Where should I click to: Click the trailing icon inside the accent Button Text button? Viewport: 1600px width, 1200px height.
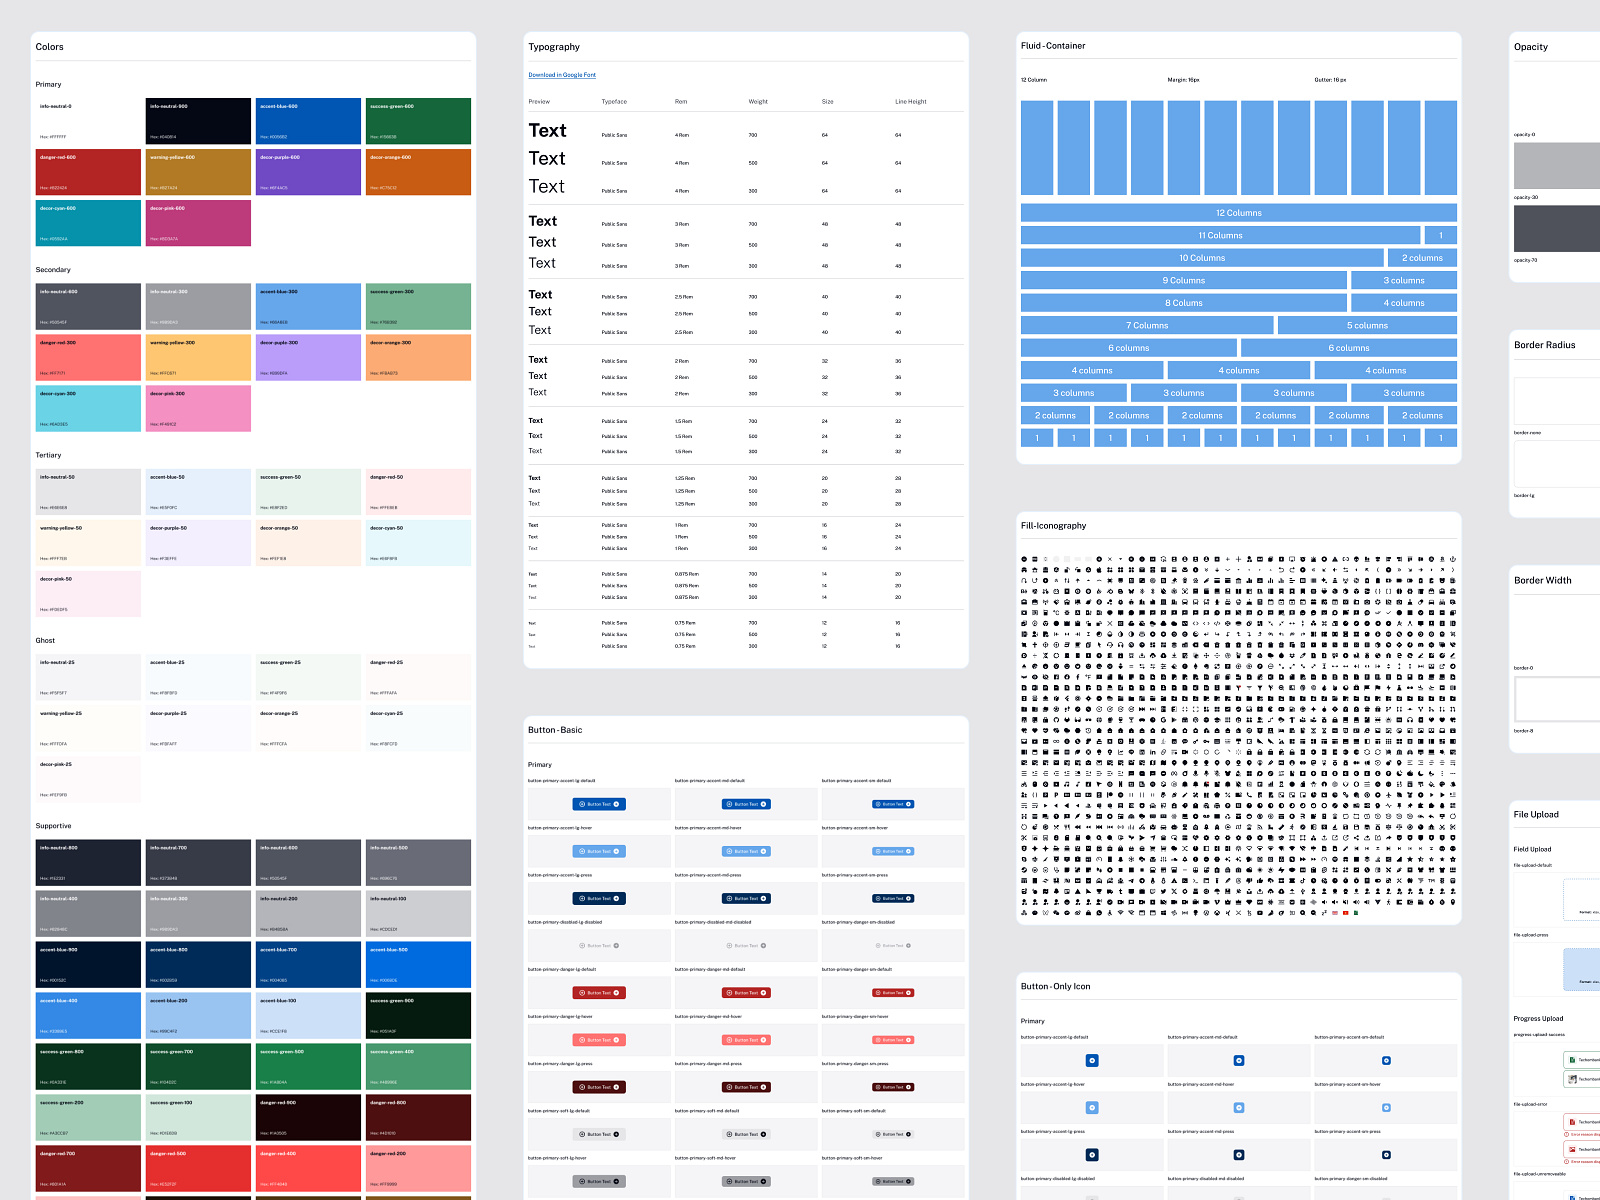pos(618,803)
